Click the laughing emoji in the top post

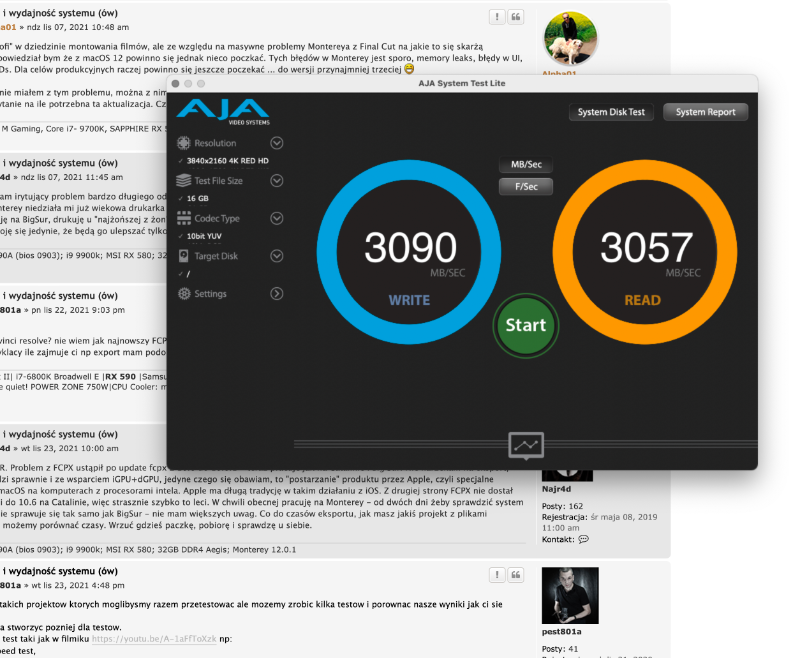pos(409,69)
